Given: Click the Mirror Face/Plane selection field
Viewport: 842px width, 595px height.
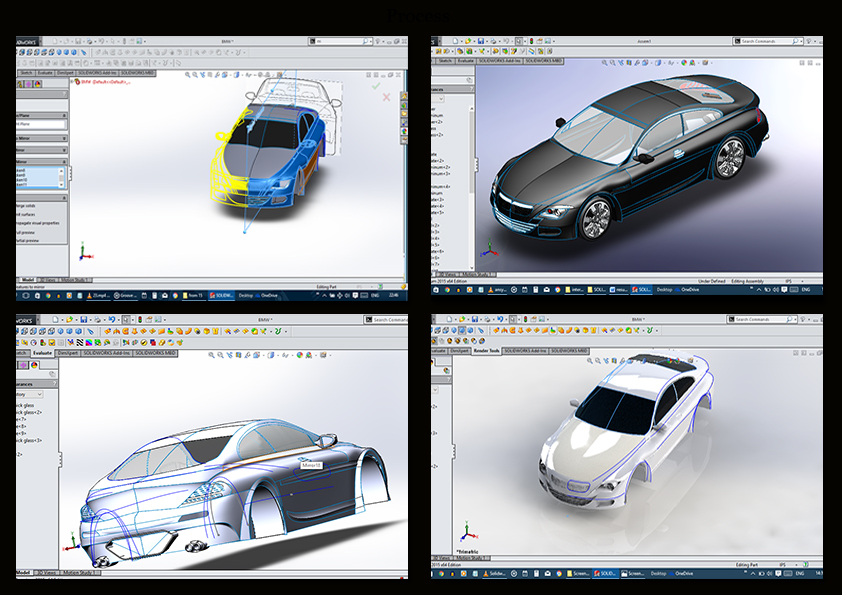Looking at the screenshot, I should pyautogui.click(x=40, y=124).
